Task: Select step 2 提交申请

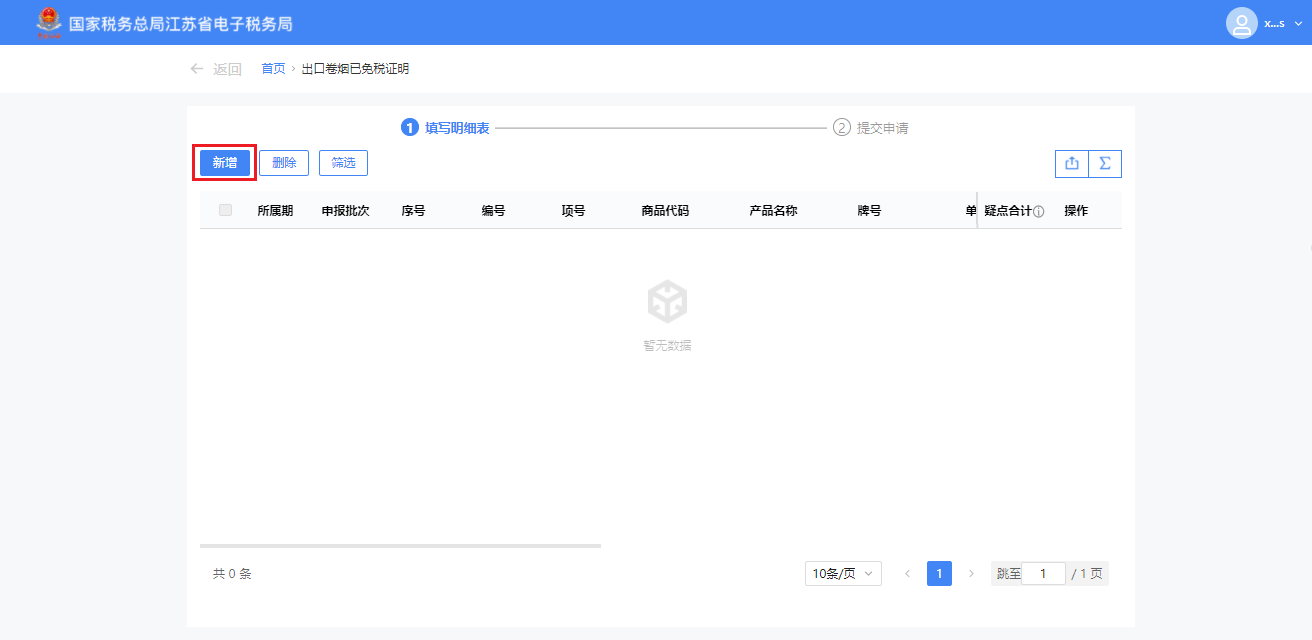Action: pyautogui.click(x=871, y=128)
